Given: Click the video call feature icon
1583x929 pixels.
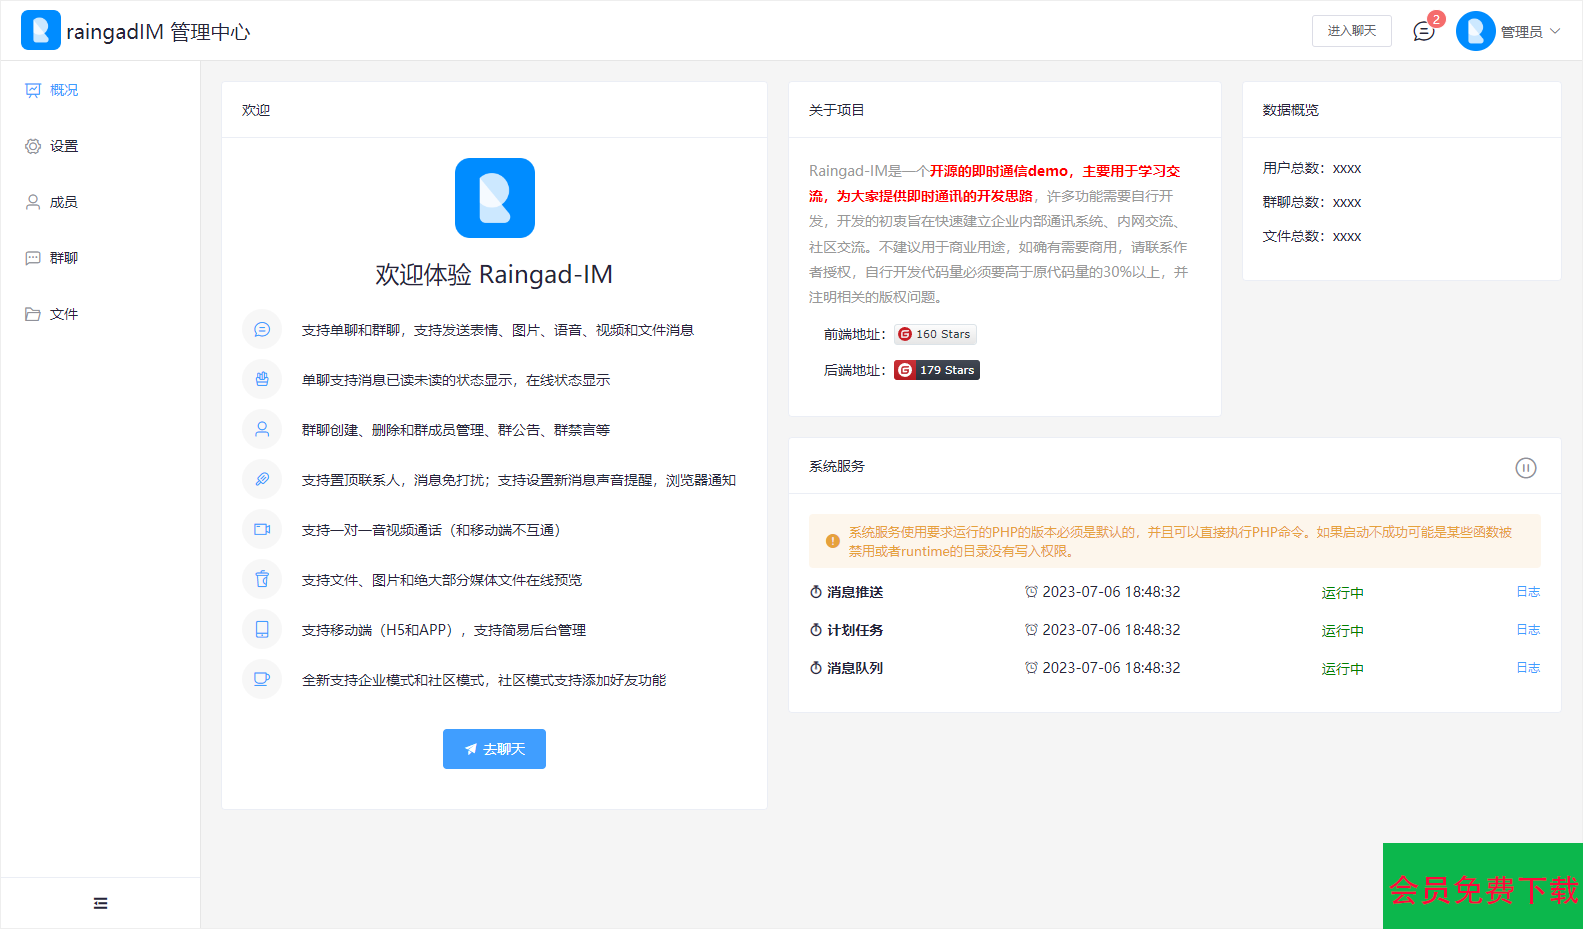Looking at the screenshot, I should coord(262,530).
